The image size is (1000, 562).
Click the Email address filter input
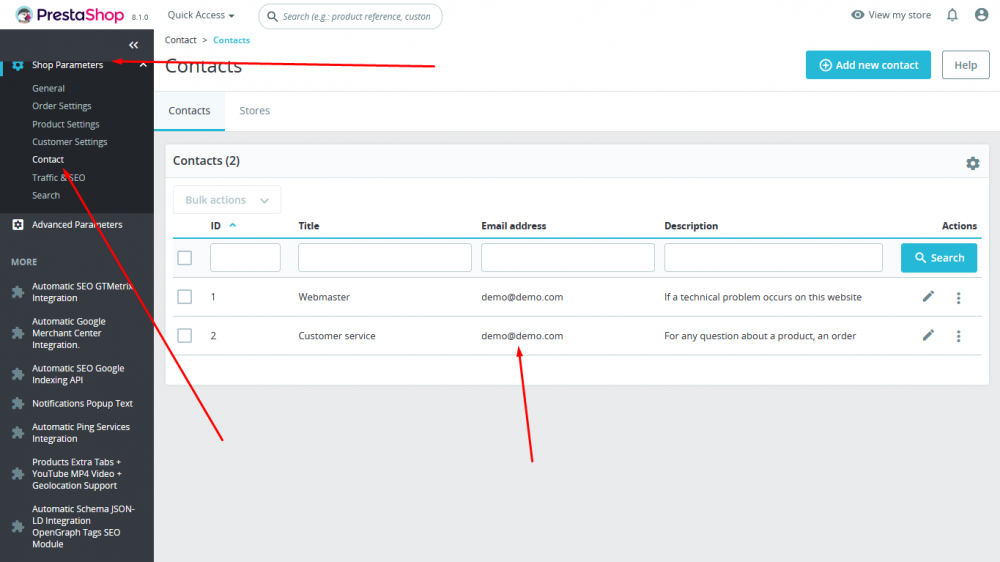pos(568,258)
